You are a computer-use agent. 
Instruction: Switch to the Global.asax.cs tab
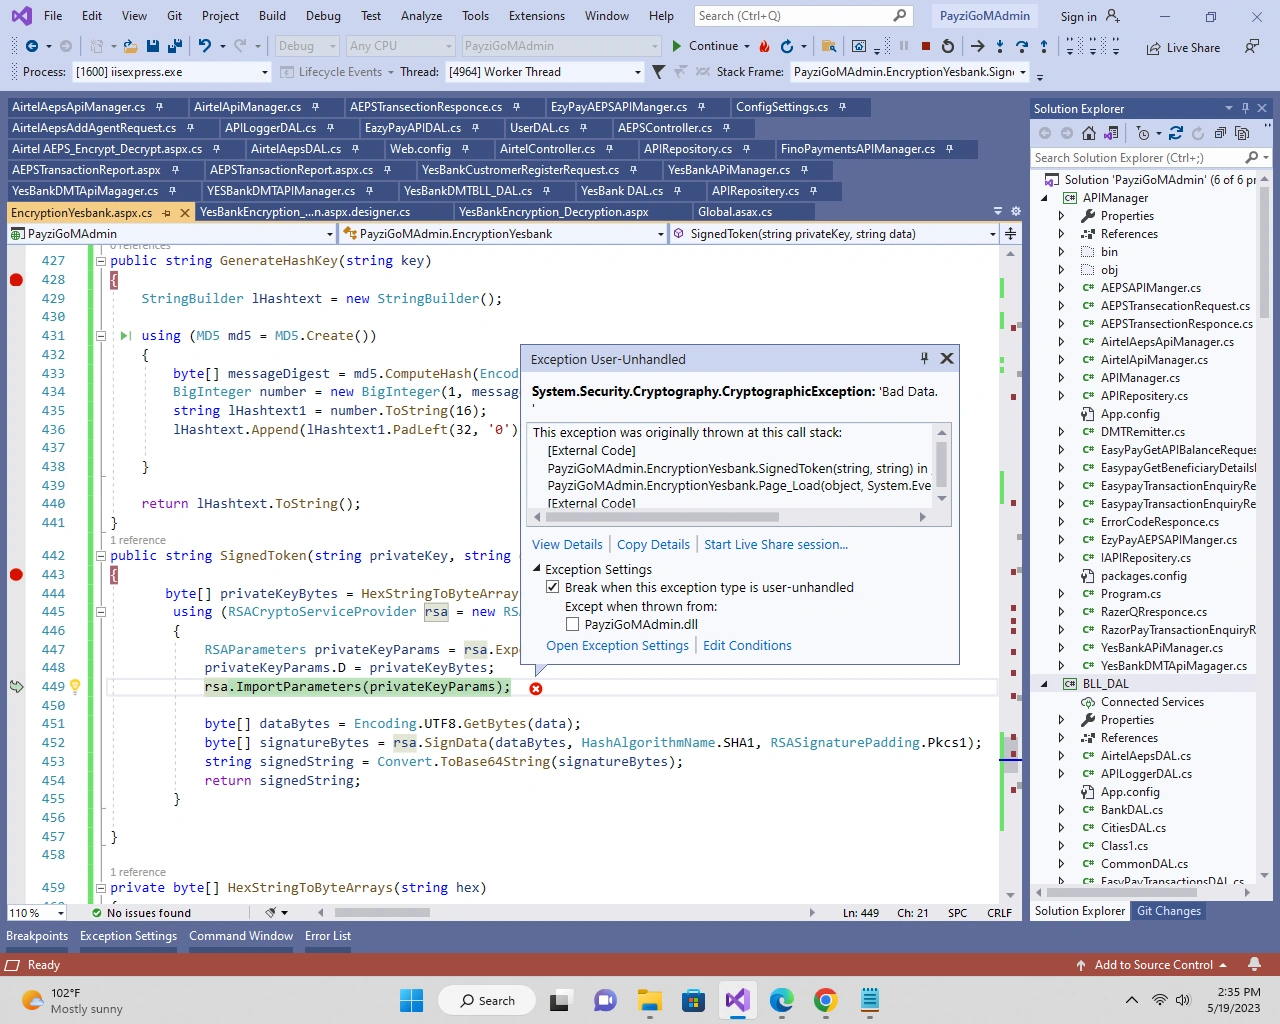[735, 212]
